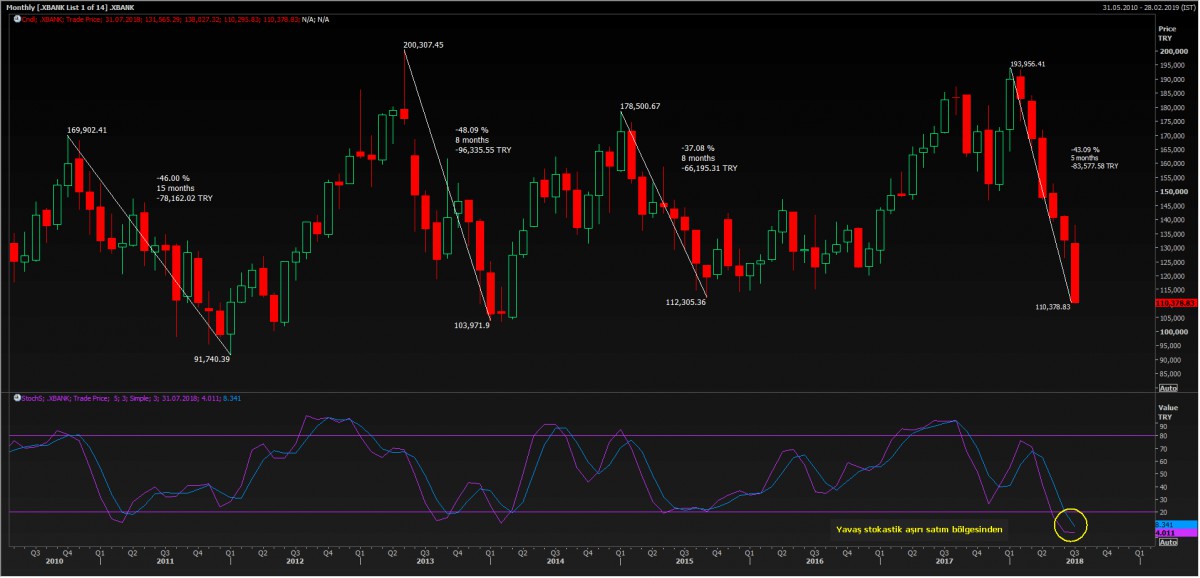Image resolution: width=1200 pixels, height=578 pixels.
Task: Select the -43.09 % 5 months annotation
Action: click(x=1094, y=157)
